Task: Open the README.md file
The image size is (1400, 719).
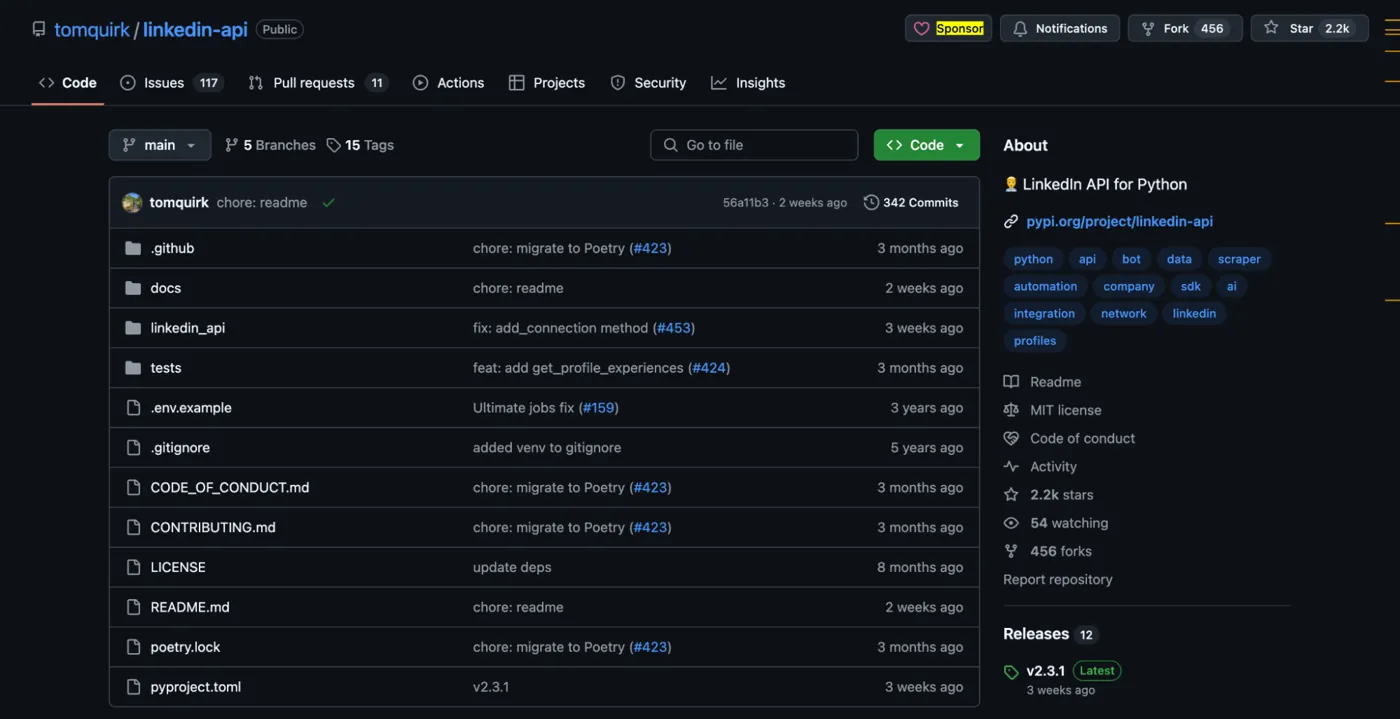Action: [190, 607]
